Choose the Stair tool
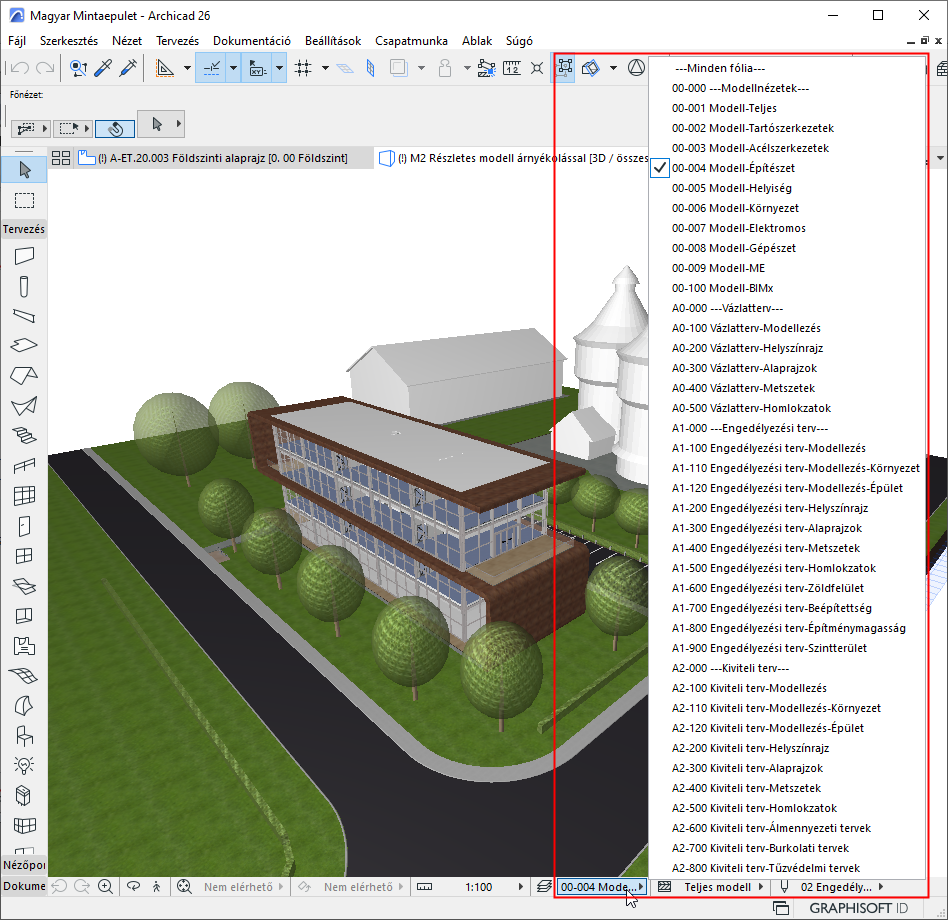Image resolution: width=948 pixels, height=920 pixels. point(24,435)
